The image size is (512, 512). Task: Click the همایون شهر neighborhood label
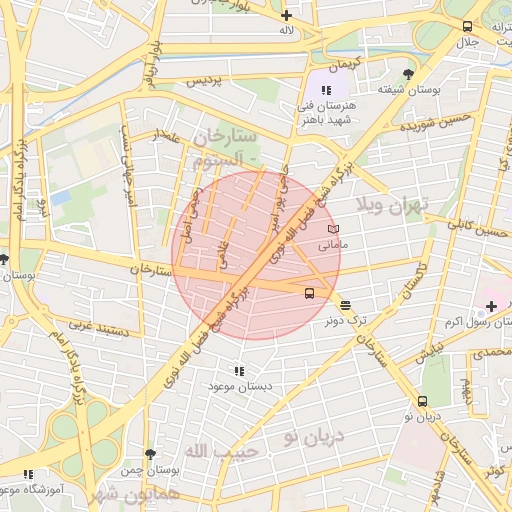point(135,497)
